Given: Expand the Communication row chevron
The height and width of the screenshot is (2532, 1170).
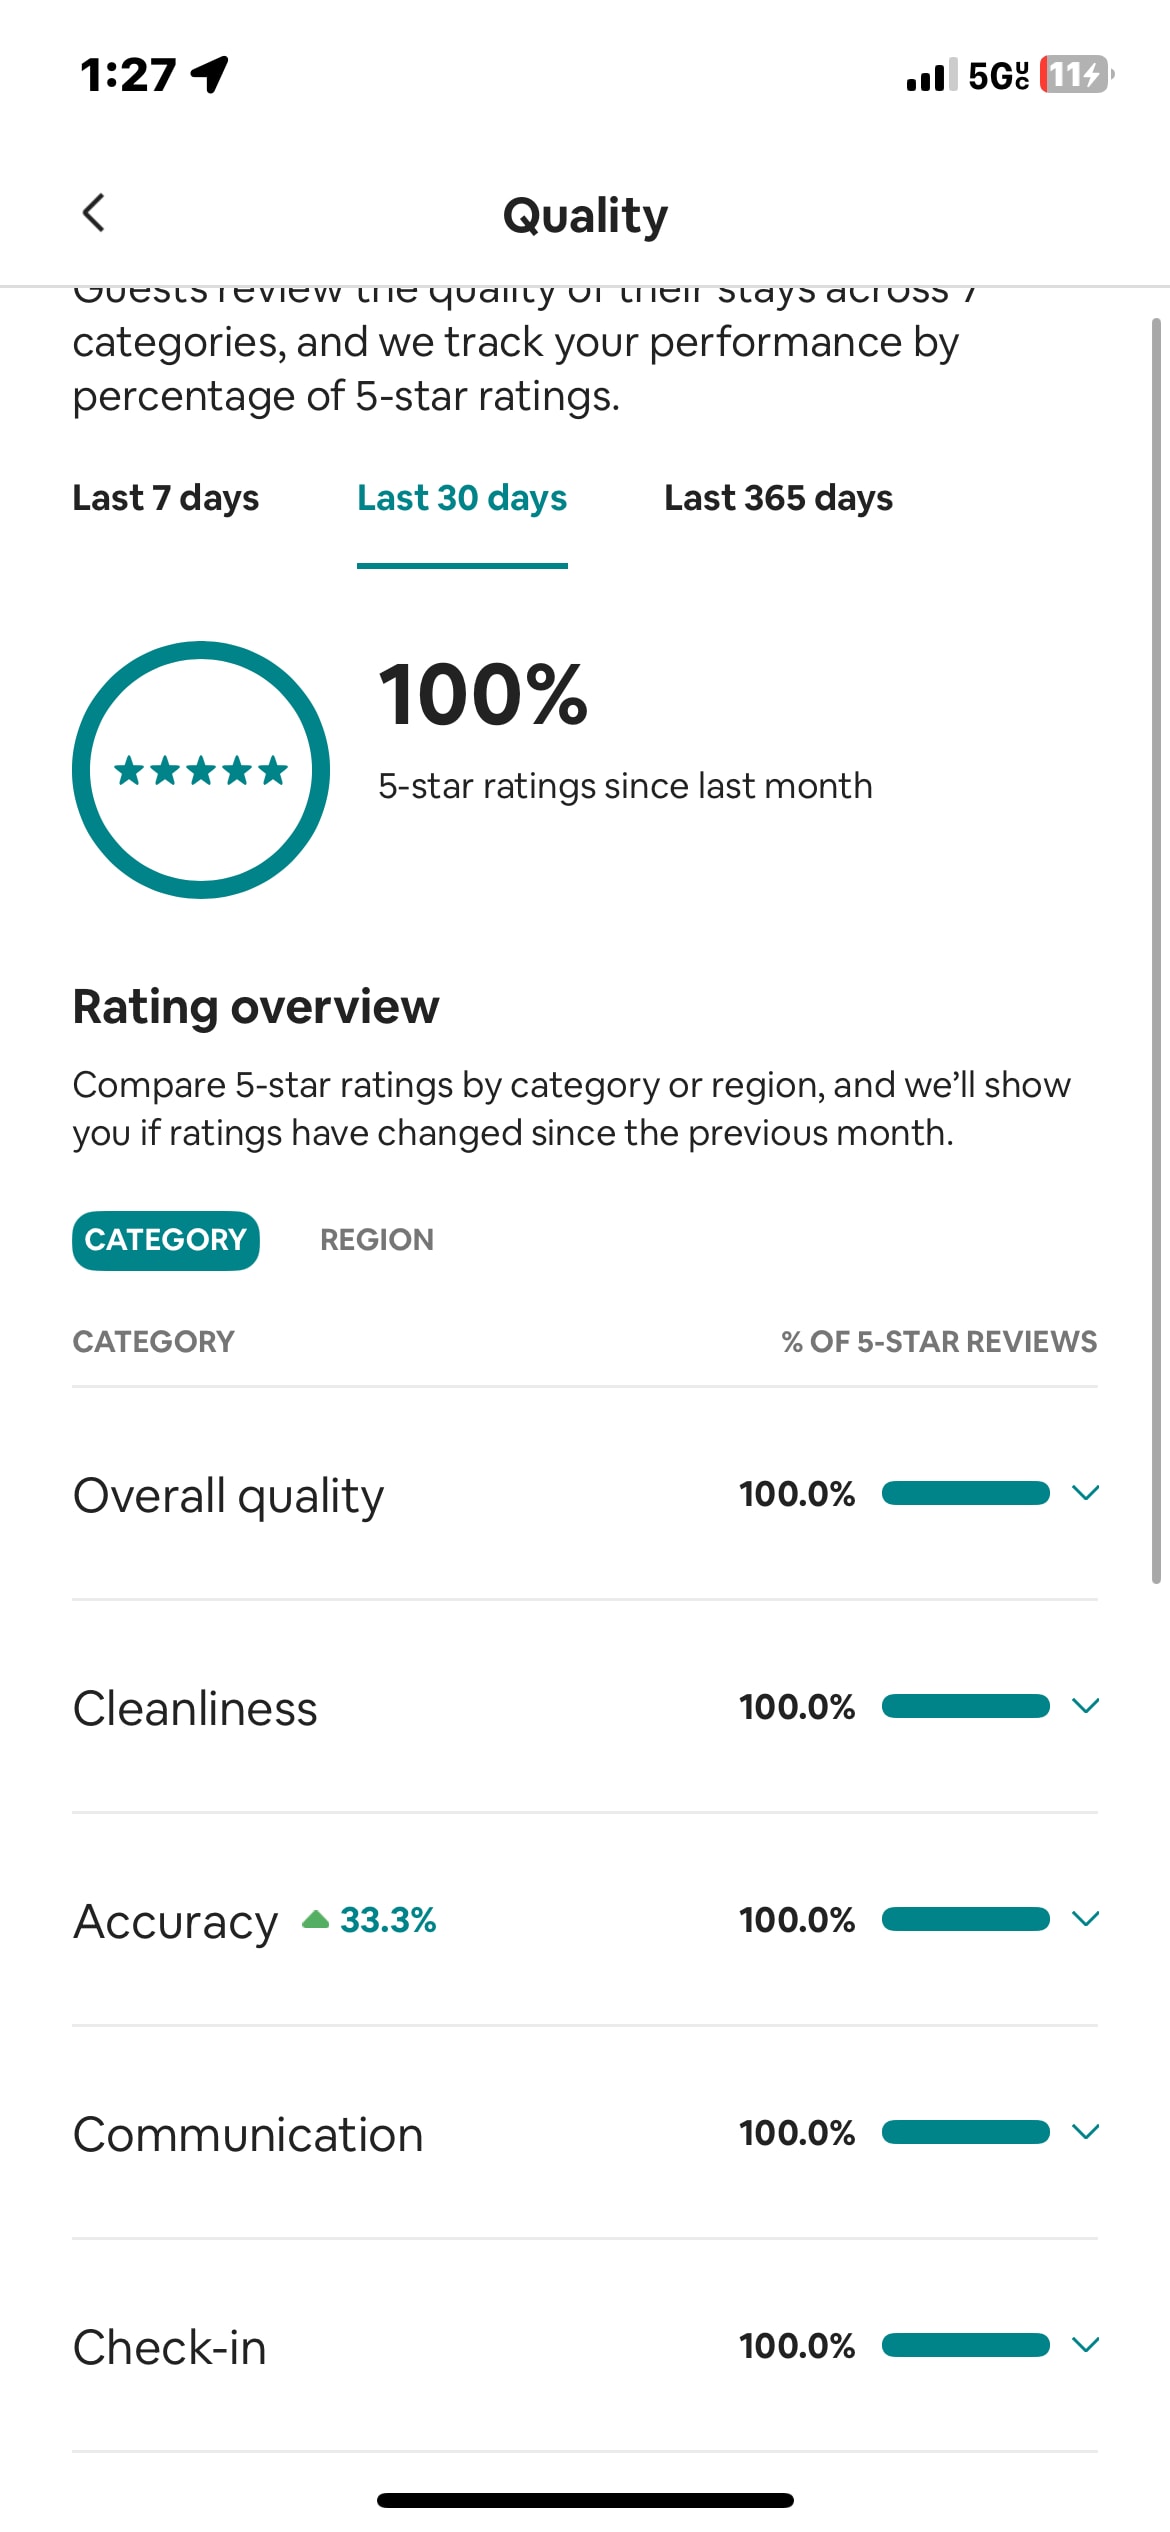Looking at the screenshot, I should coord(1085,2132).
